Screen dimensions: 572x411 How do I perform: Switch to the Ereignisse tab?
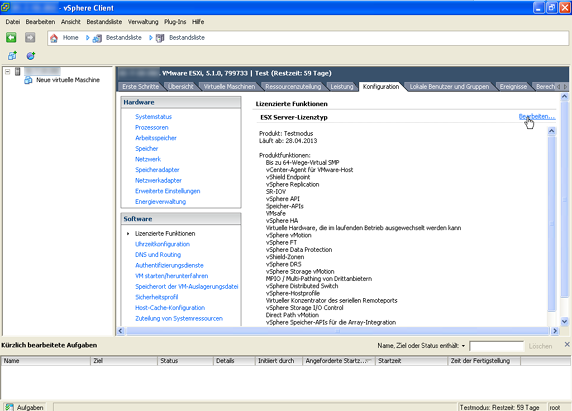click(513, 87)
